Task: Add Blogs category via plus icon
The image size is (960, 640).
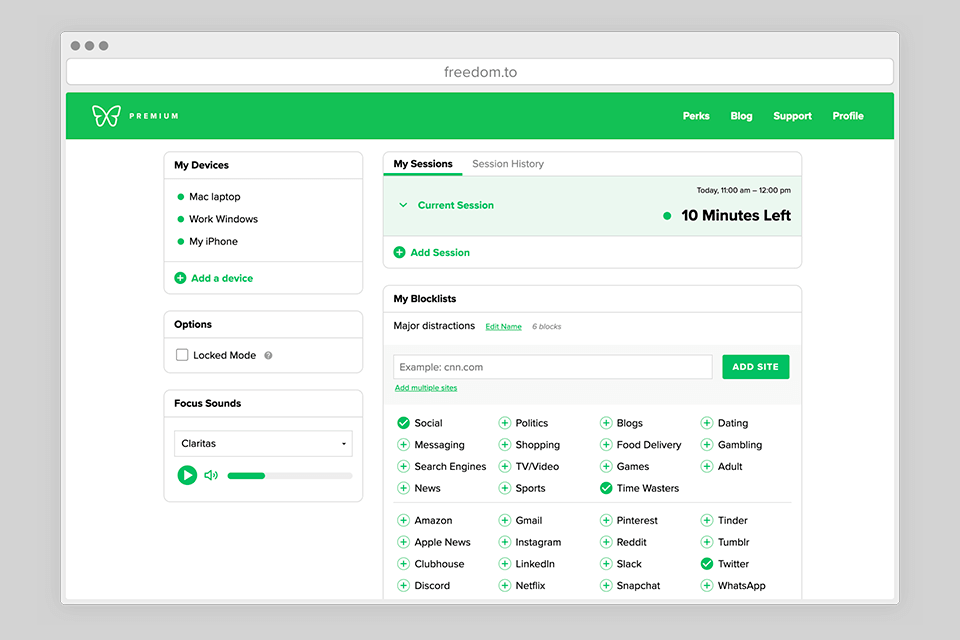Action: (606, 423)
